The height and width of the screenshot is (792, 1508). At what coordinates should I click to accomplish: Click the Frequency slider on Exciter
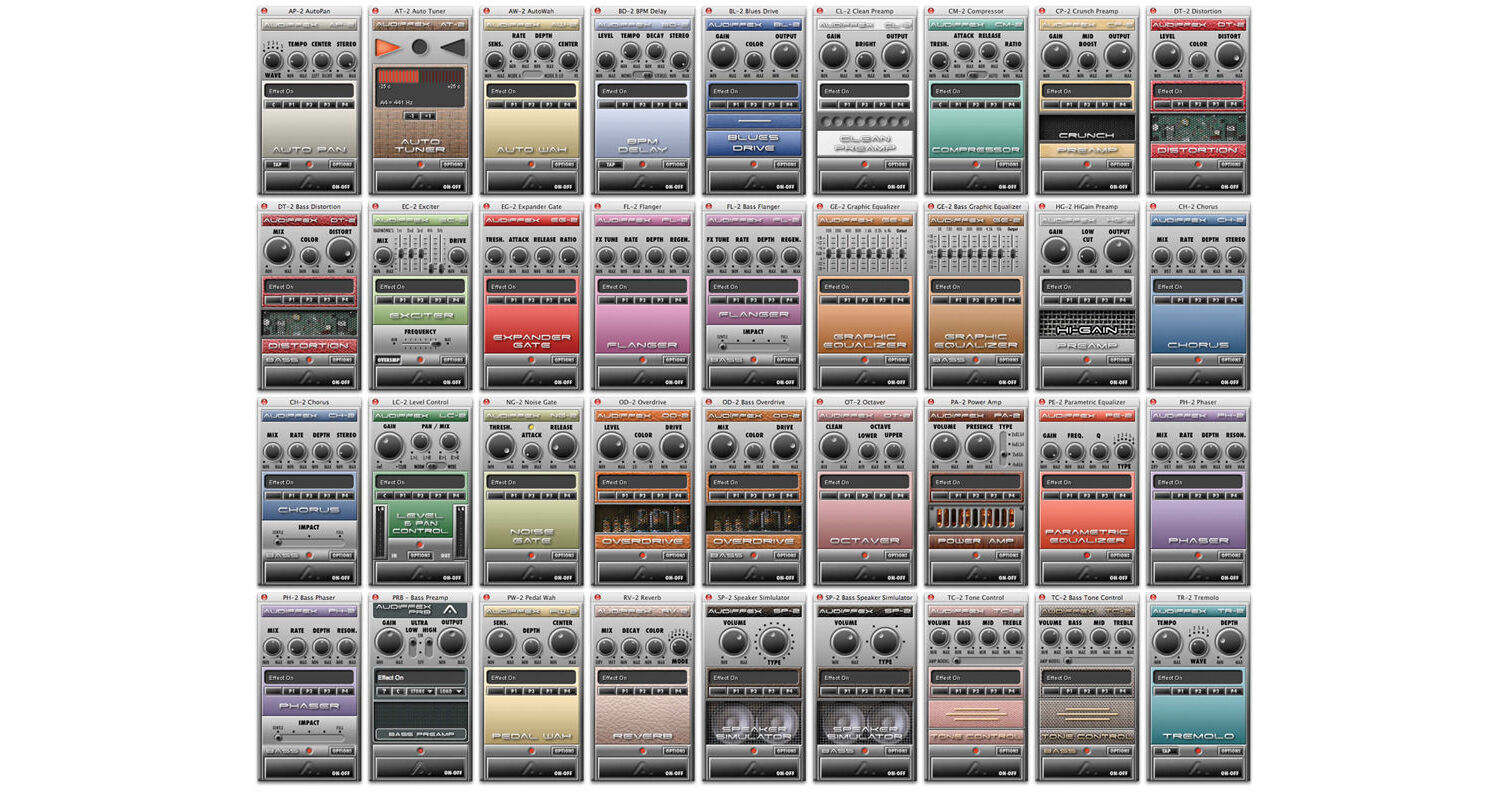(420, 342)
